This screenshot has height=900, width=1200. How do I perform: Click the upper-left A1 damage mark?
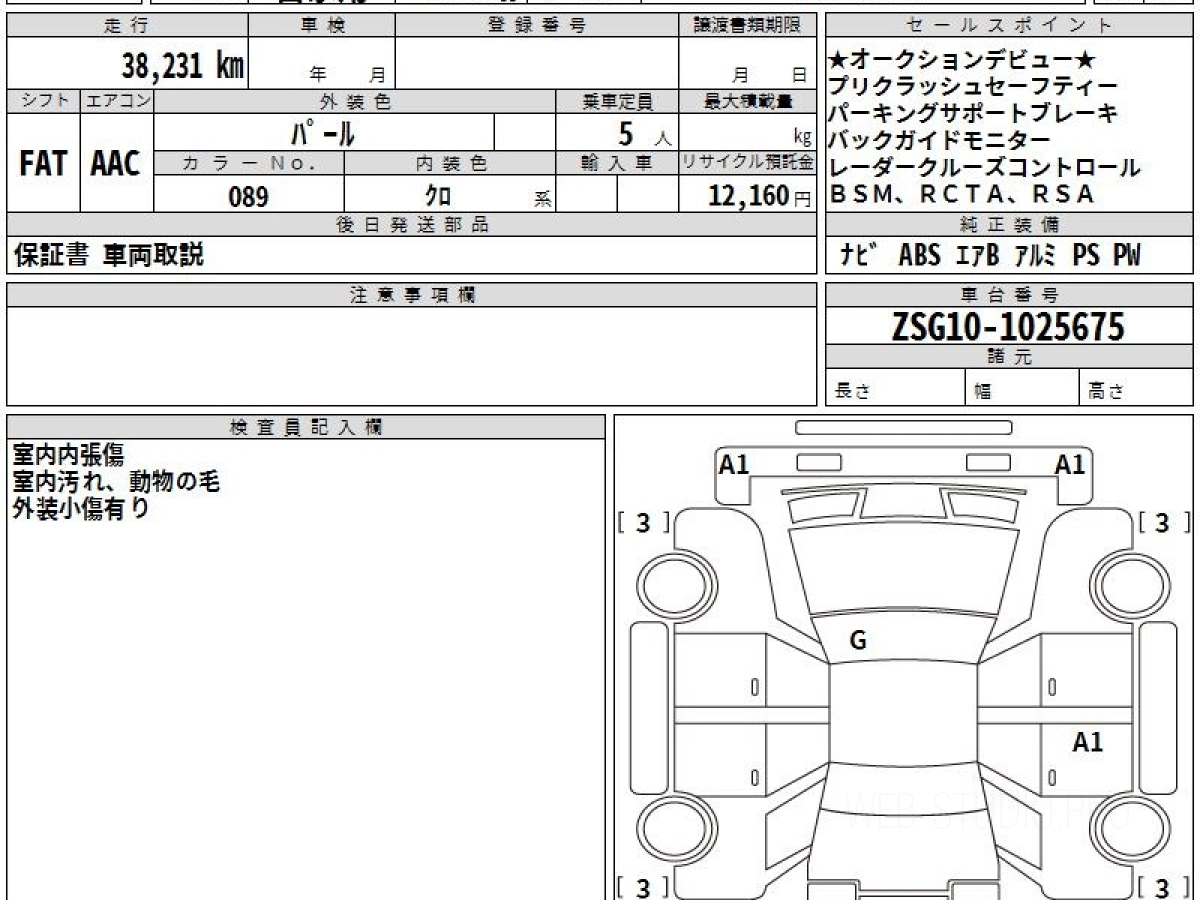click(734, 464)
